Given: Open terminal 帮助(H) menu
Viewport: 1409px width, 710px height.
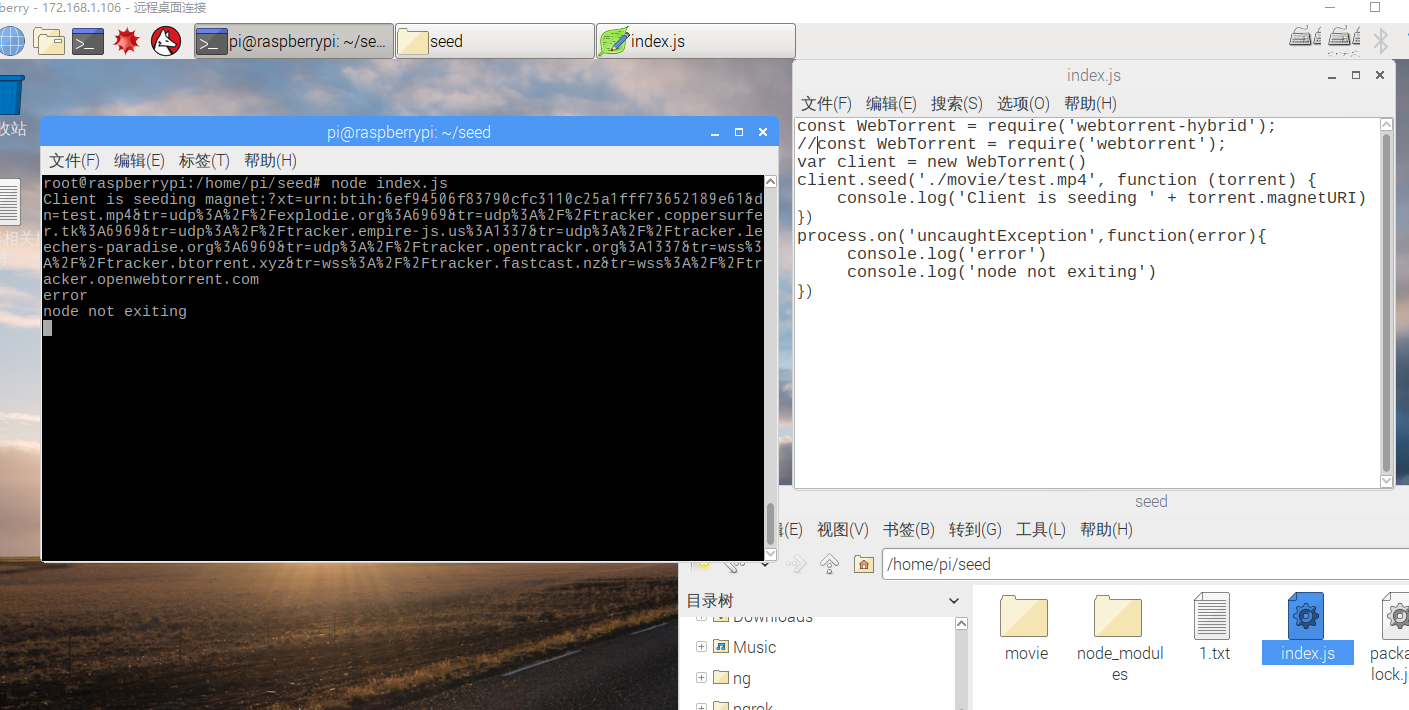Looking at the screenshot, I should tap(270, 161).
